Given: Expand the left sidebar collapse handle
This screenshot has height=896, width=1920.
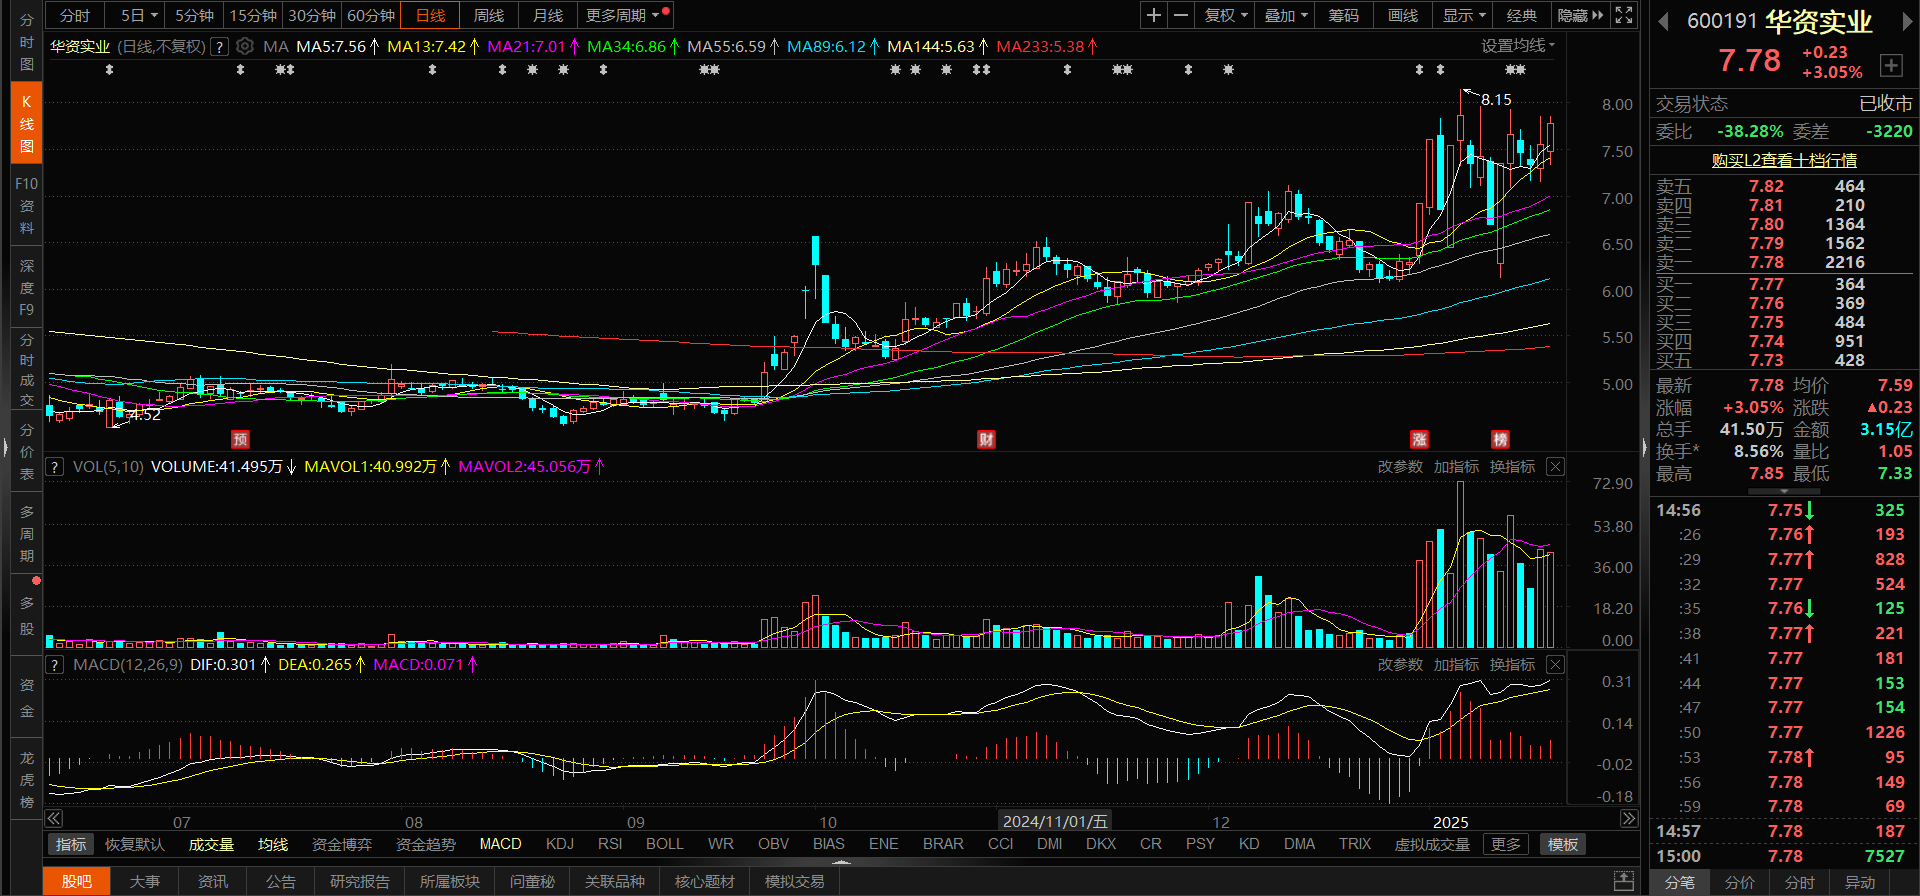Looking at the screenshot, I should (x=4, y=448).
